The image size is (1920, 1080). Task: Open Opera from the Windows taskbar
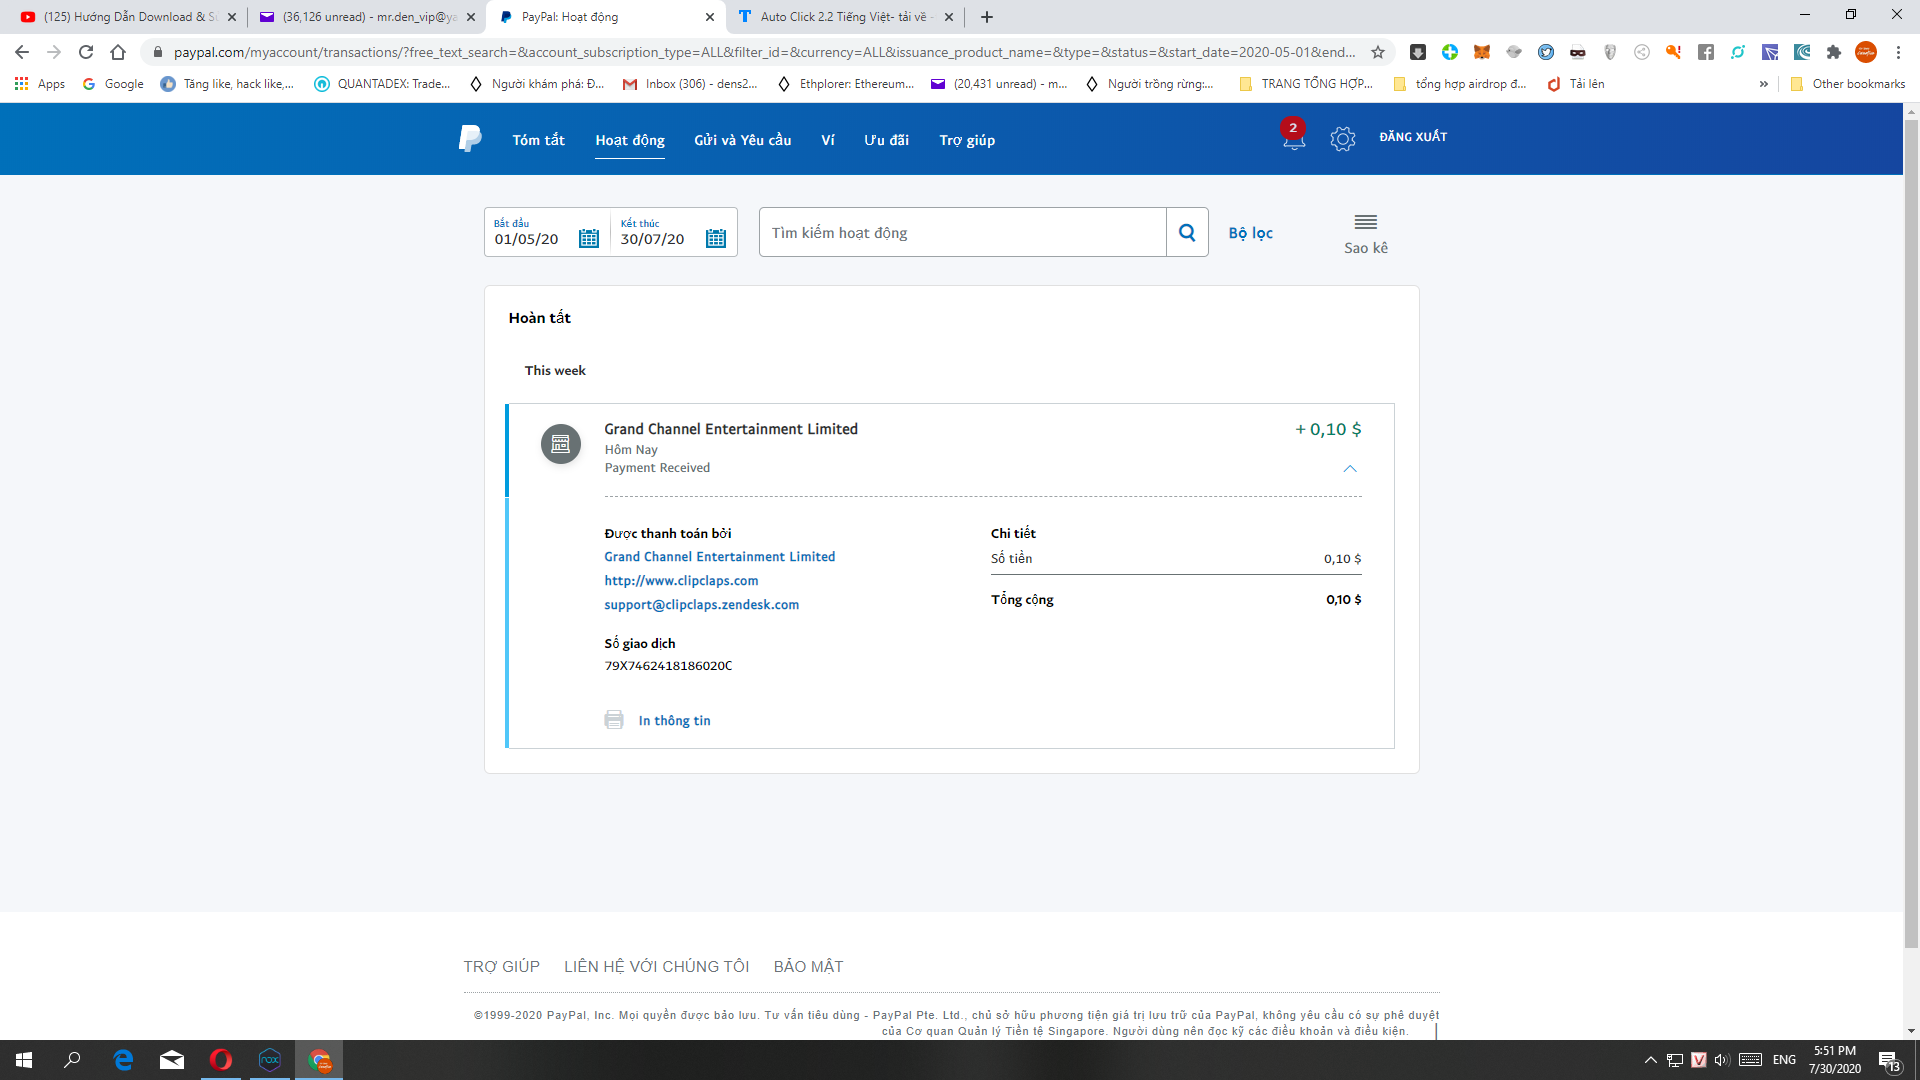(x=221, y=1060)
